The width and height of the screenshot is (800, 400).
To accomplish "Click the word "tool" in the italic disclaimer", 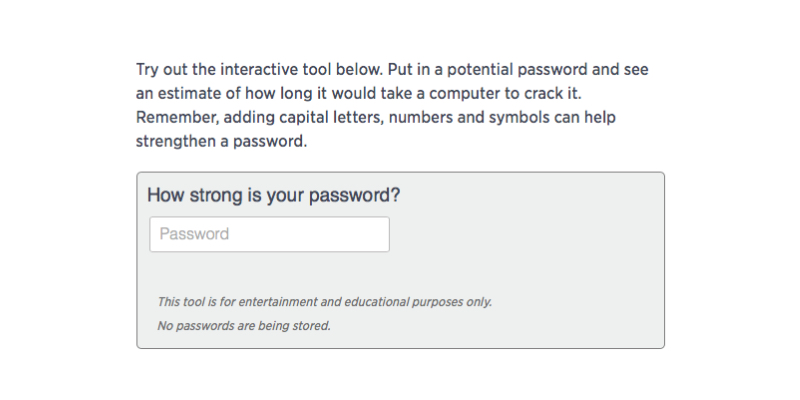I will point(192,302).
